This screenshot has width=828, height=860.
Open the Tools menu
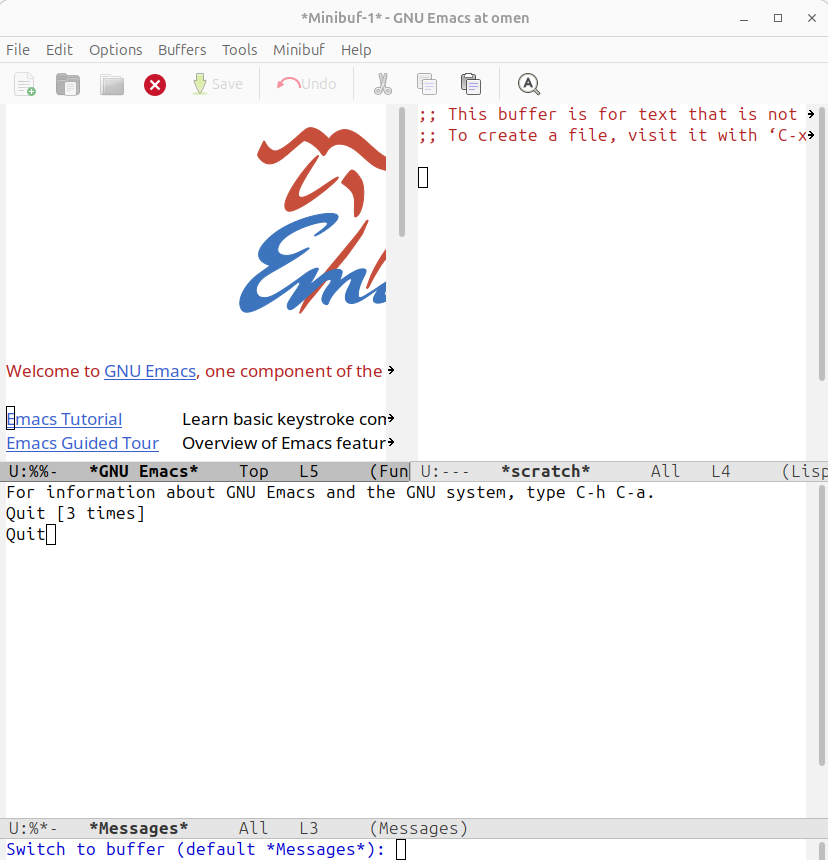[240, 50]
